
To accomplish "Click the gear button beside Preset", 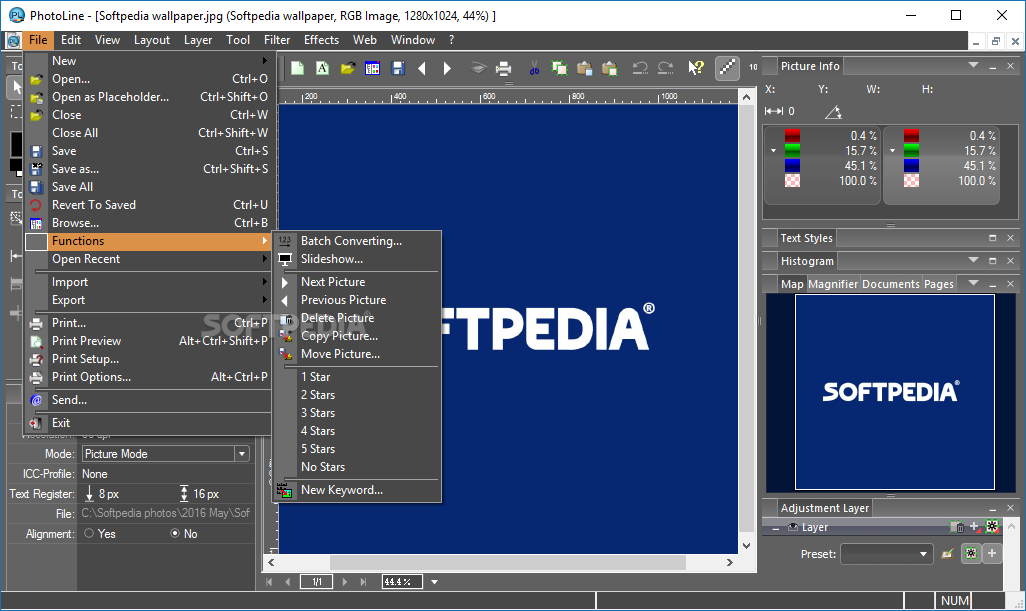I will pyautogui.click(x=970, y=553).
